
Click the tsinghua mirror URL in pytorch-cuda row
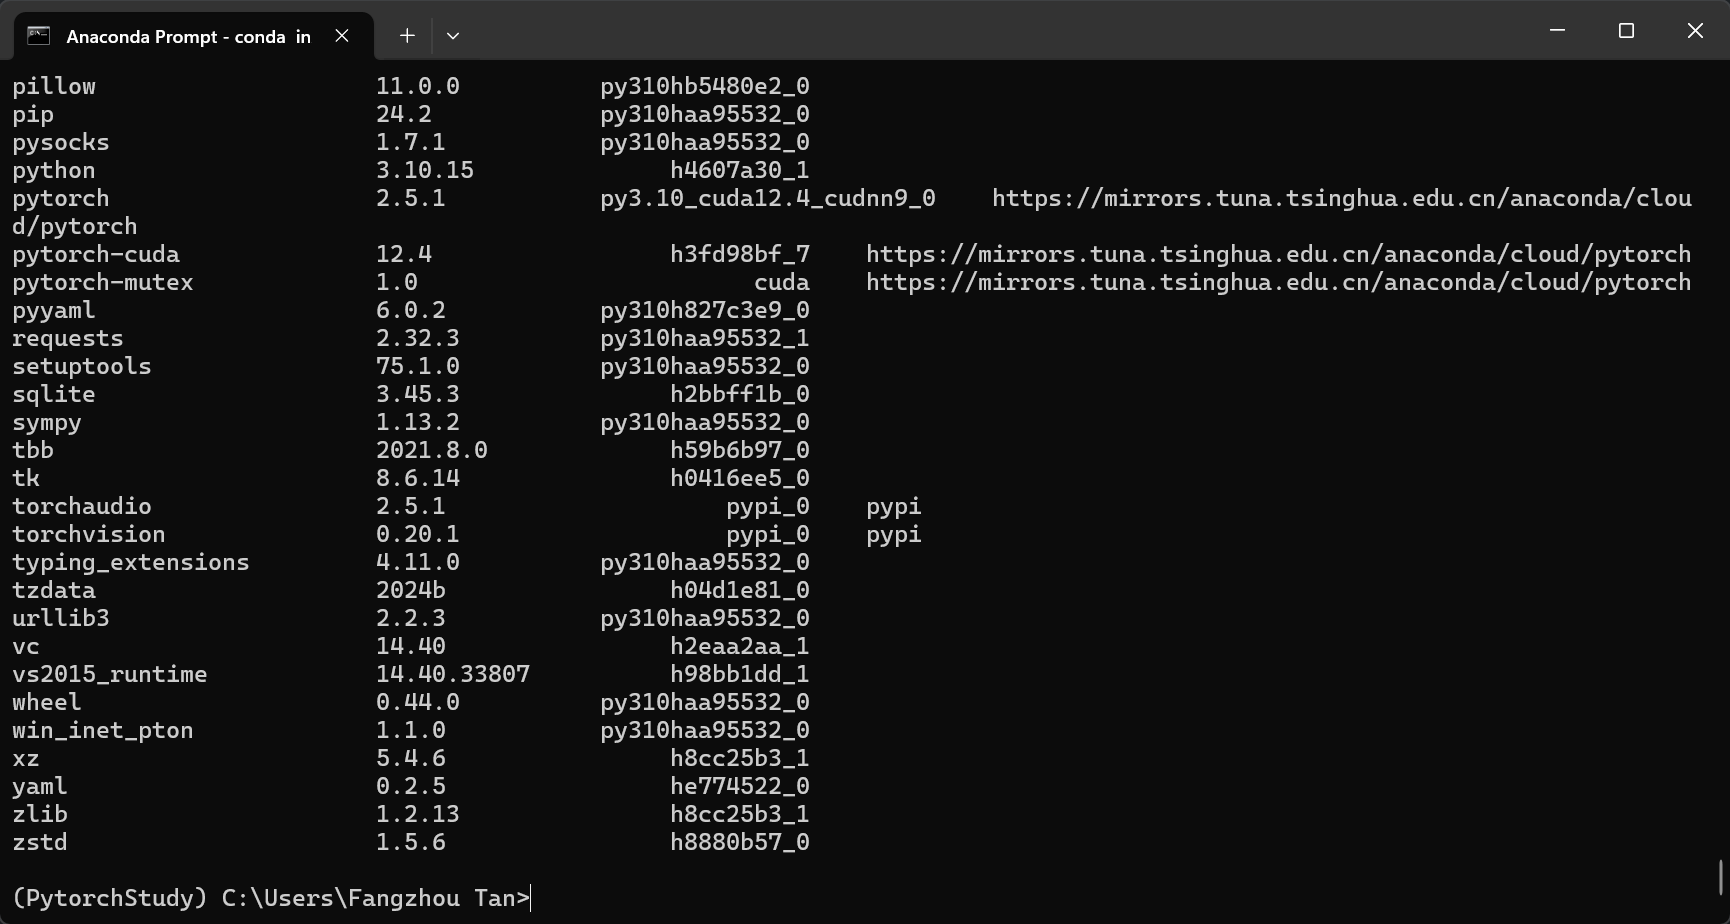pyautogui.click(x=1278, y=254)
